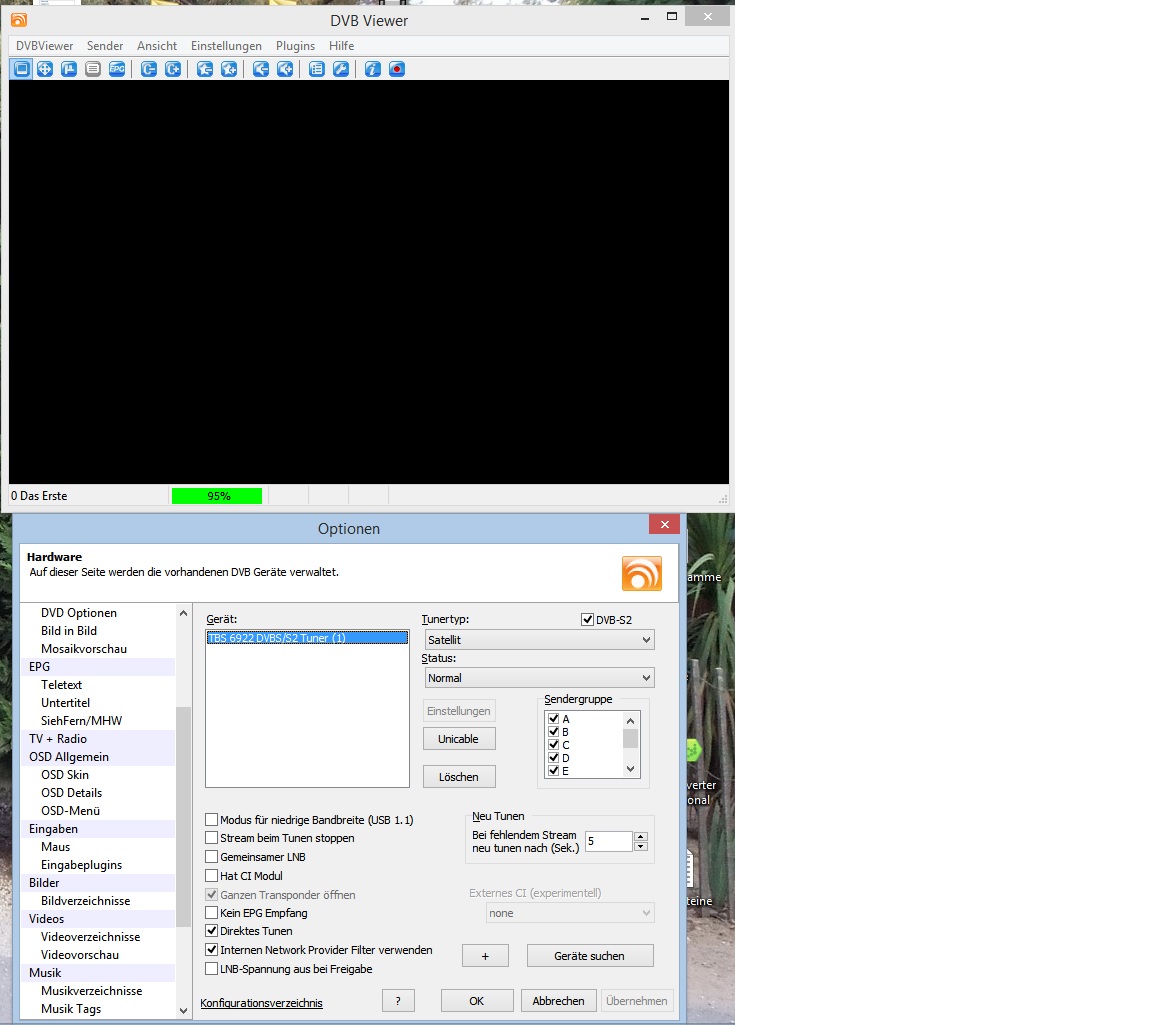Select Musik Tags in options tree
This screenshot has height=1025, width=1152.
pyautogui.click(x=71, y=1009)
